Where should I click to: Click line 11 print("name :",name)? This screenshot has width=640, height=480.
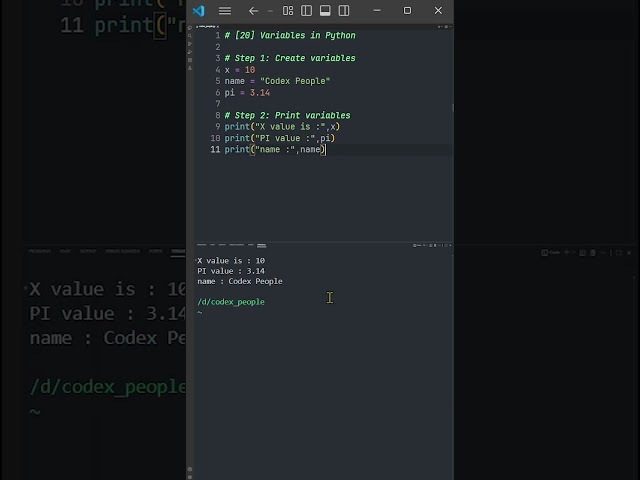click(275, 149)
